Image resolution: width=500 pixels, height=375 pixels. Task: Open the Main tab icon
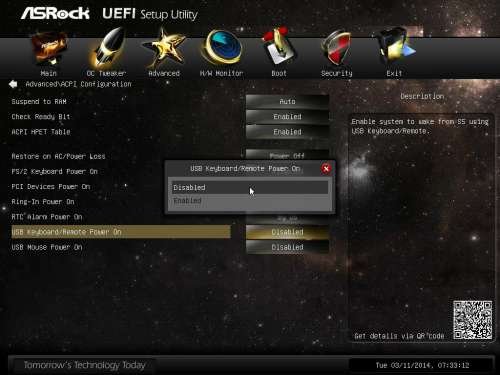[49, 49]
